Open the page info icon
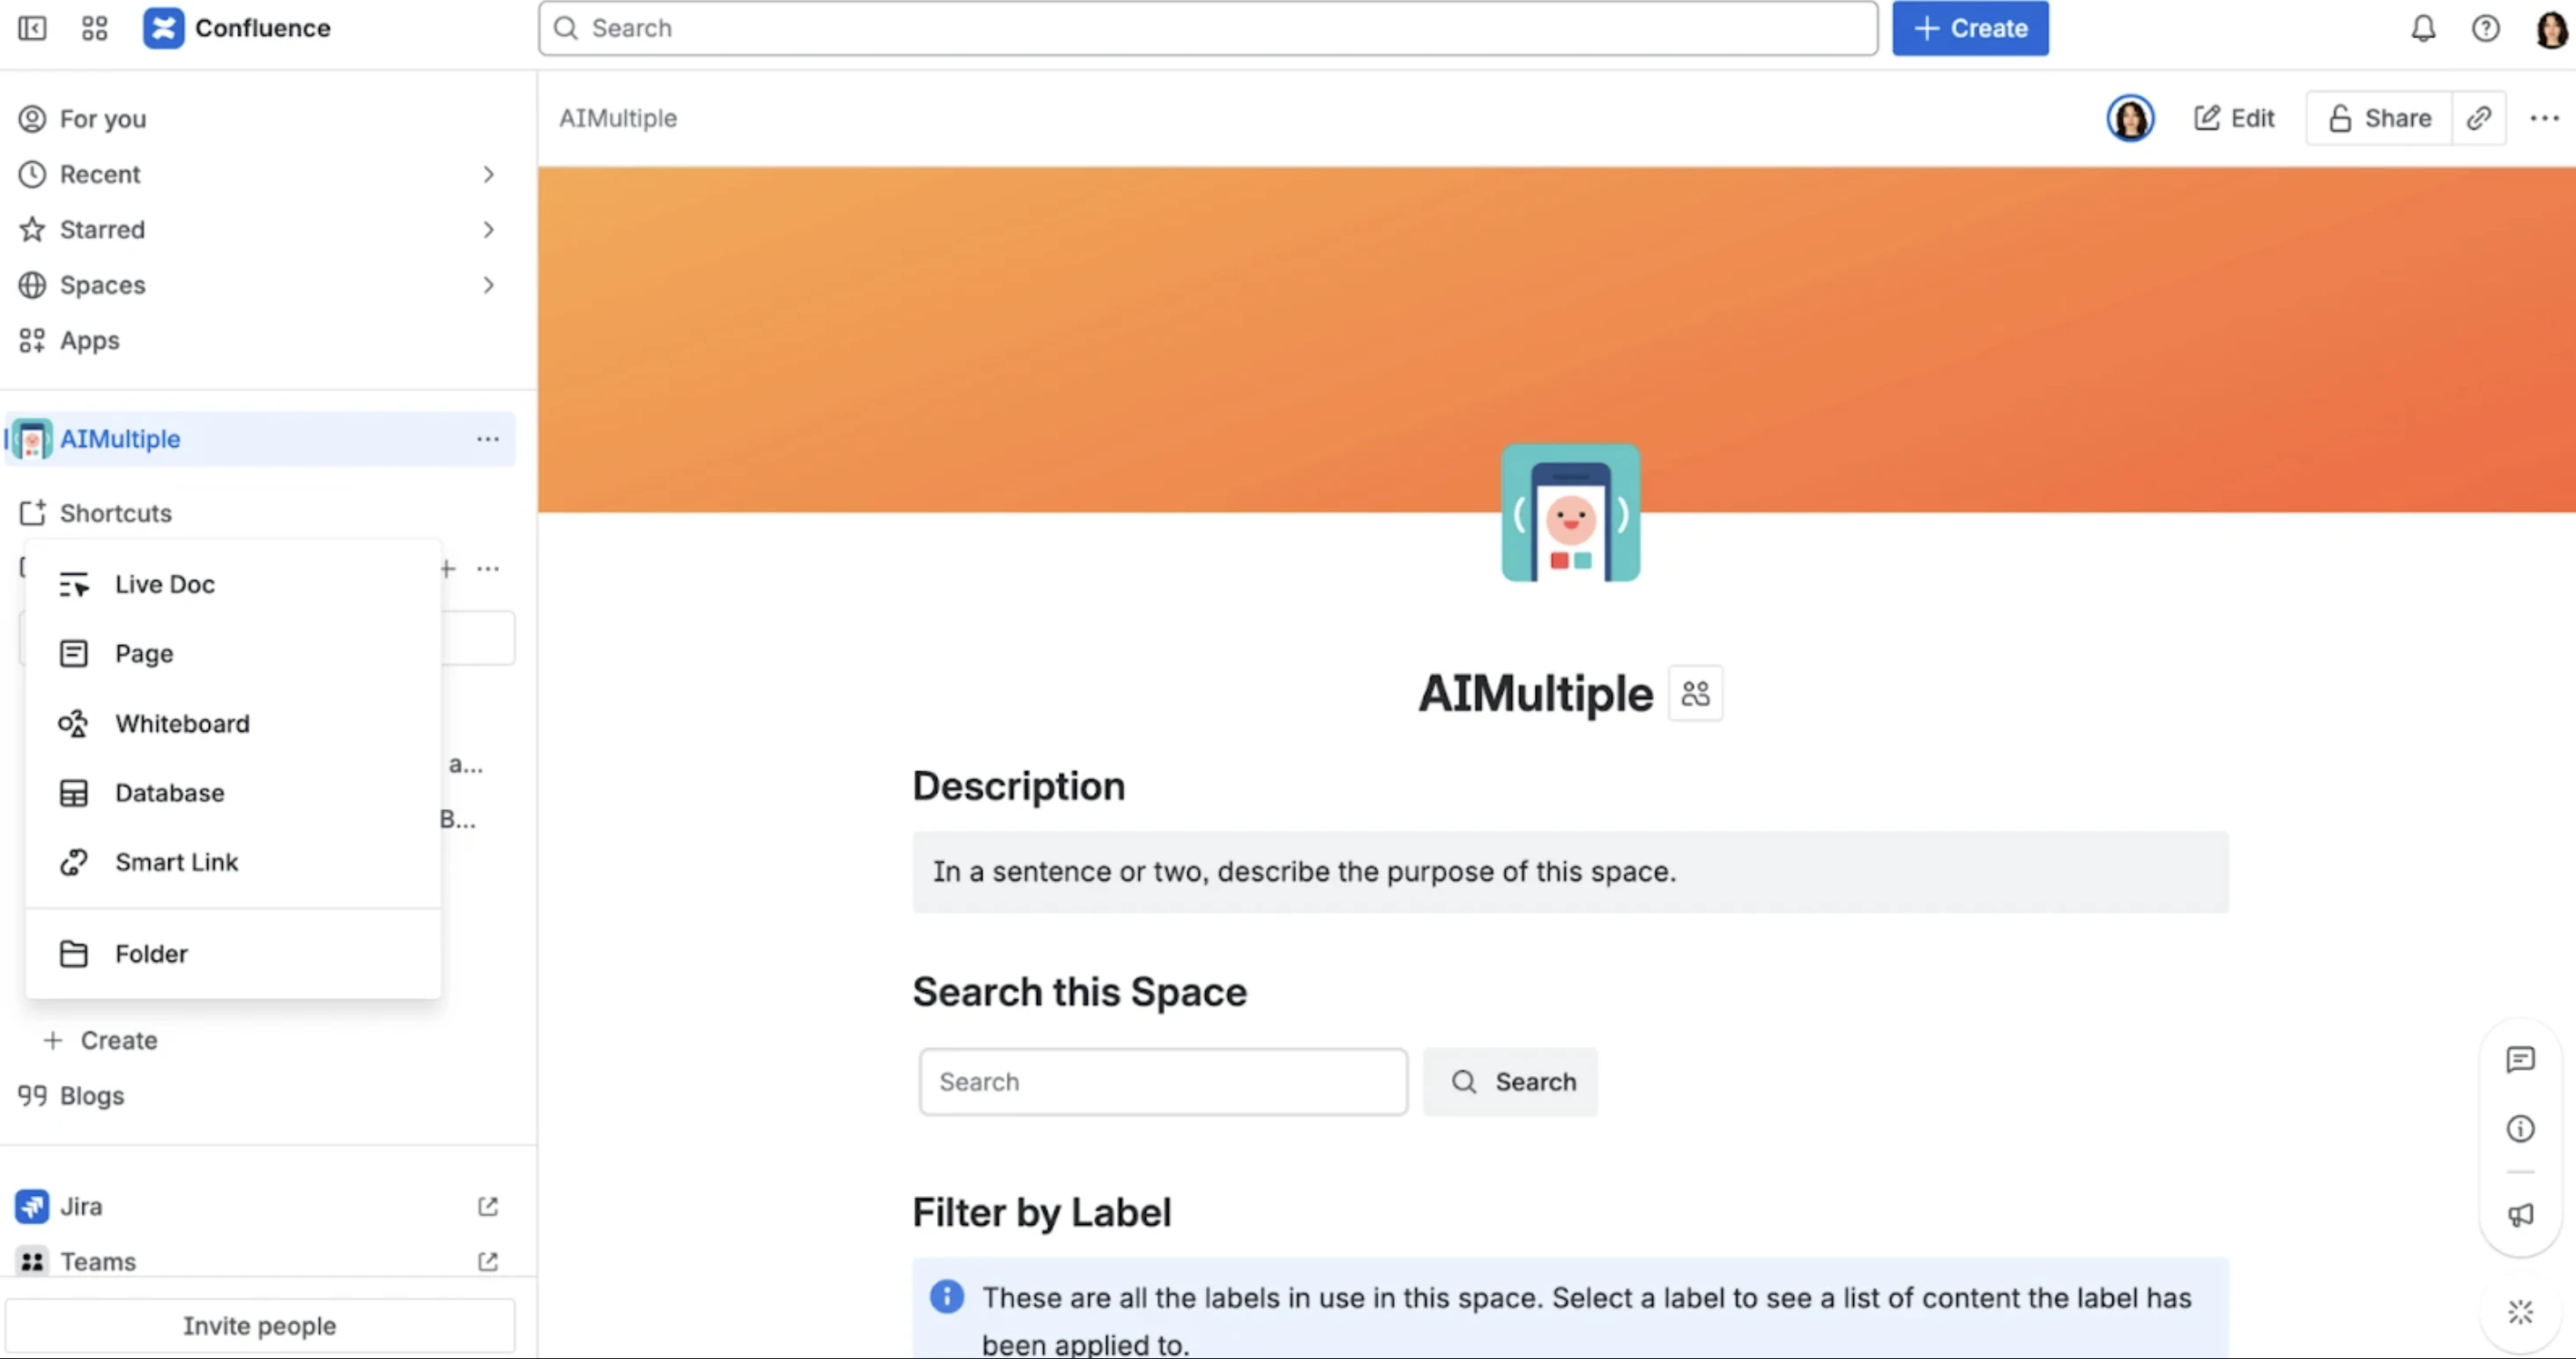 [2520, 1129]
